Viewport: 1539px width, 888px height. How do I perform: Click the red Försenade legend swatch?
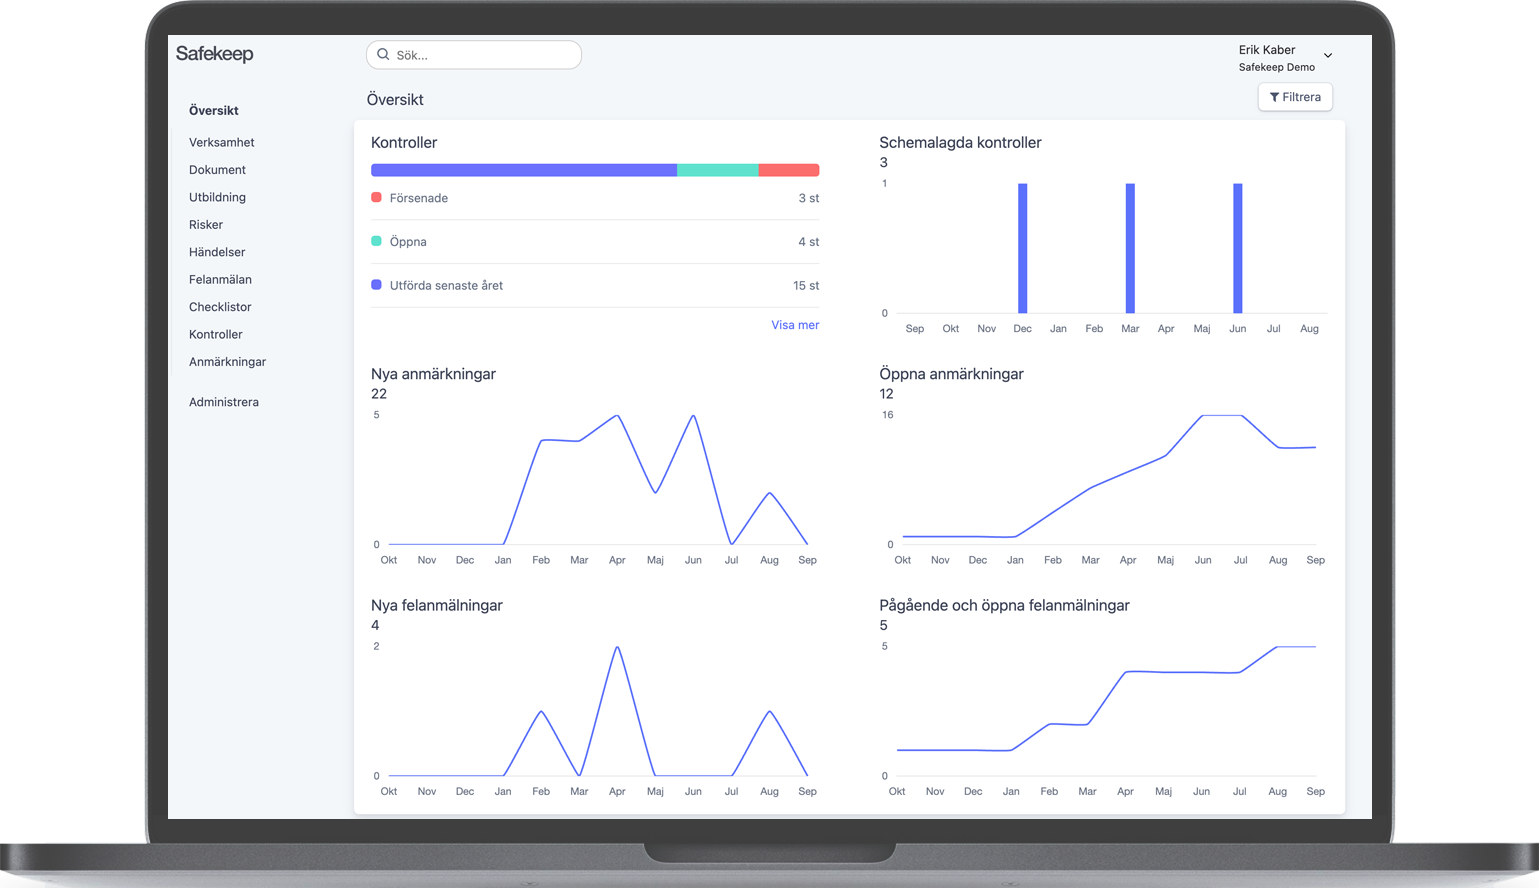point(376,198)
